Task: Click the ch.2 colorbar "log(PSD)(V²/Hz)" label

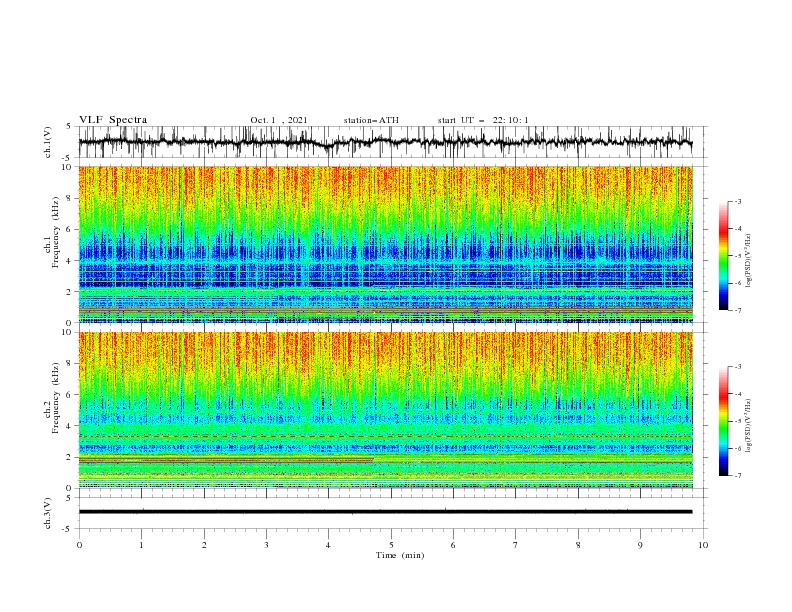Action: (748, 426)
